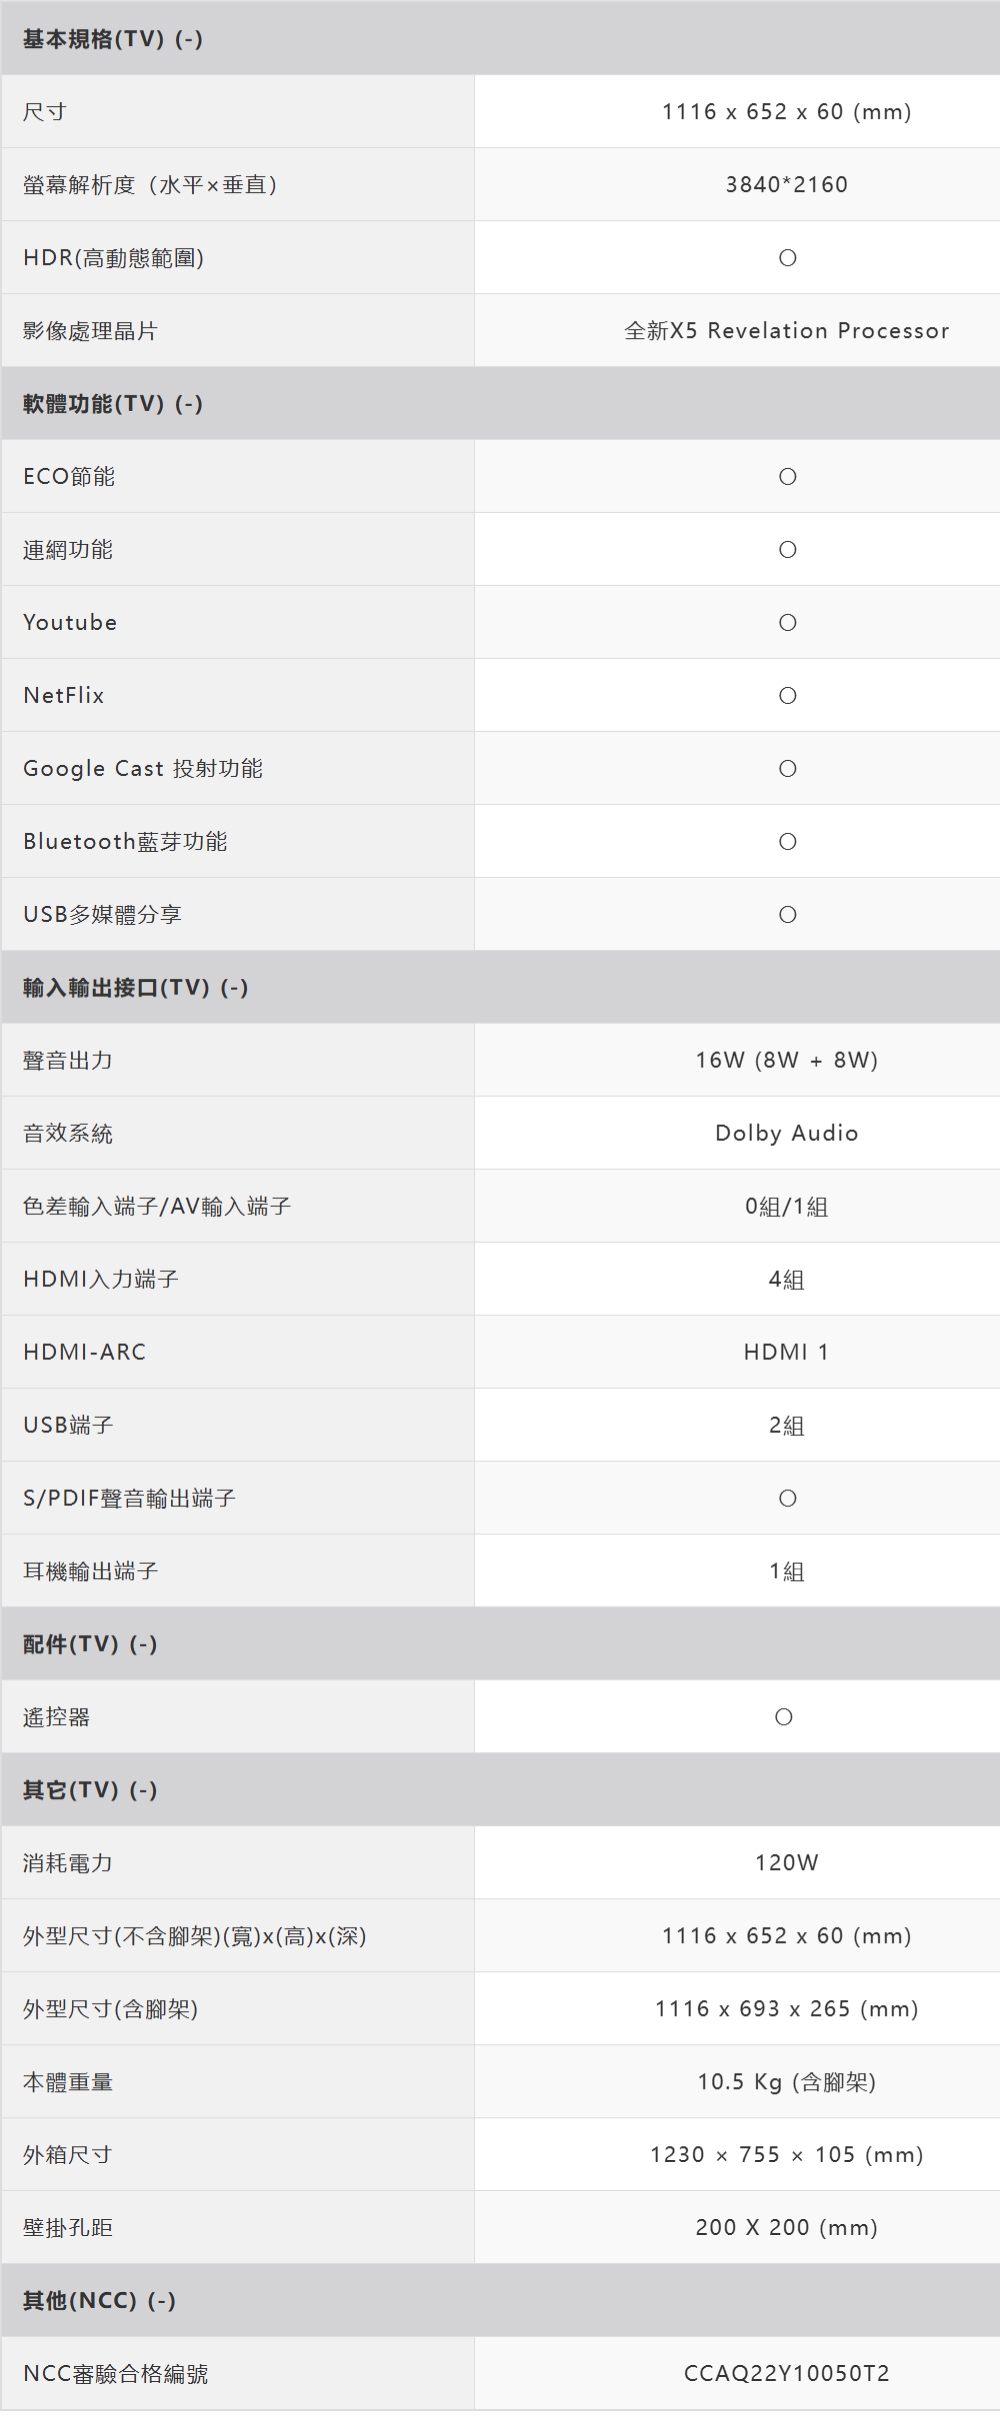Click the circle mark in S/PDIF row
Screen dimensions: 1000x2418
pos(787,1499)
